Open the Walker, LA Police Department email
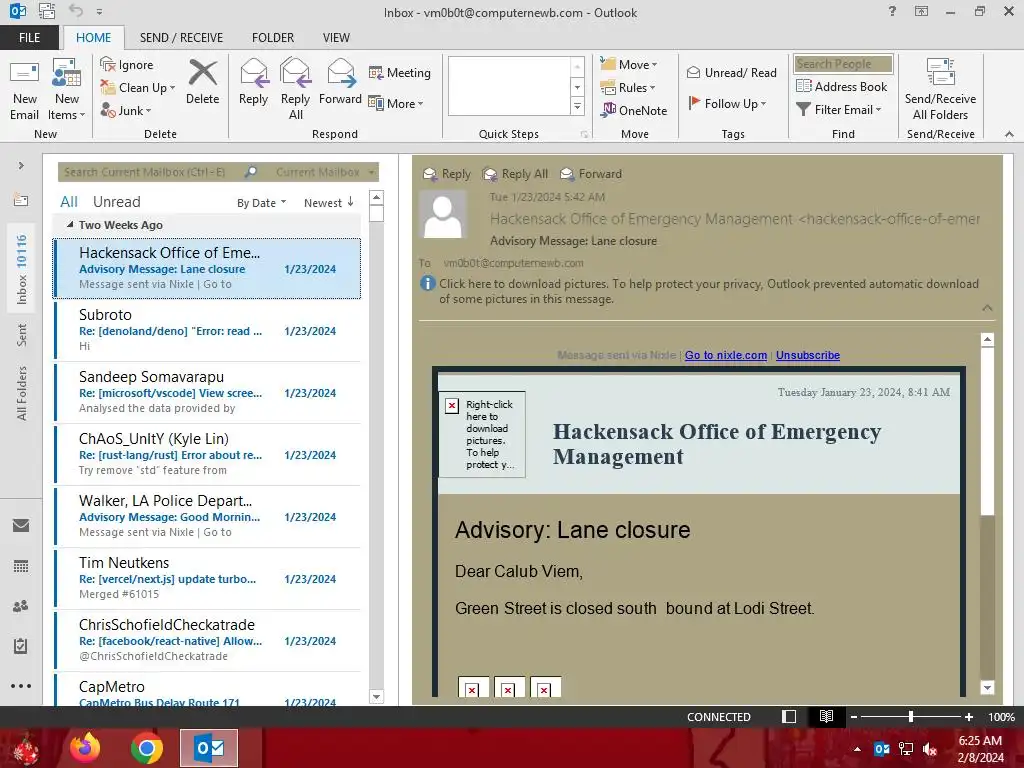 [x=207, y=517]
